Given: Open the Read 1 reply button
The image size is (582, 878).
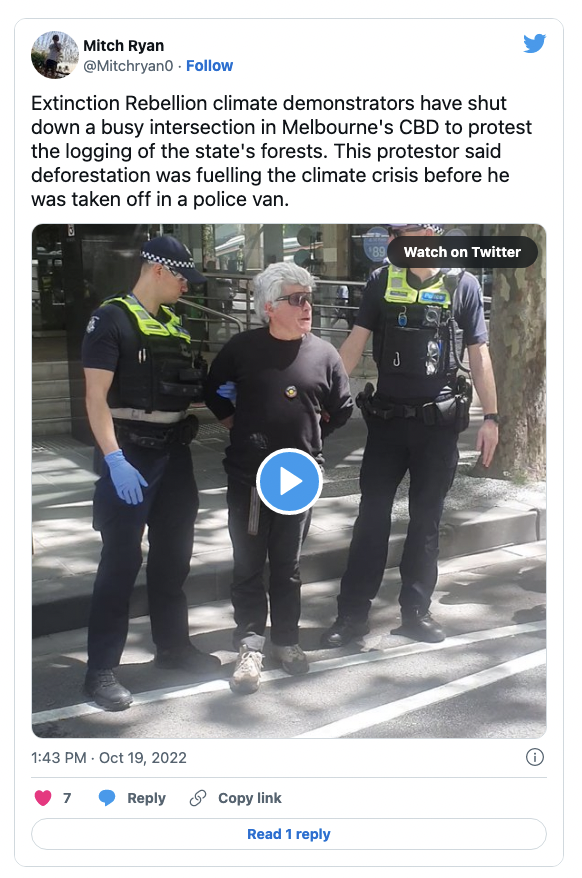Looking at the screenshot, I should (x=289, y=834).
